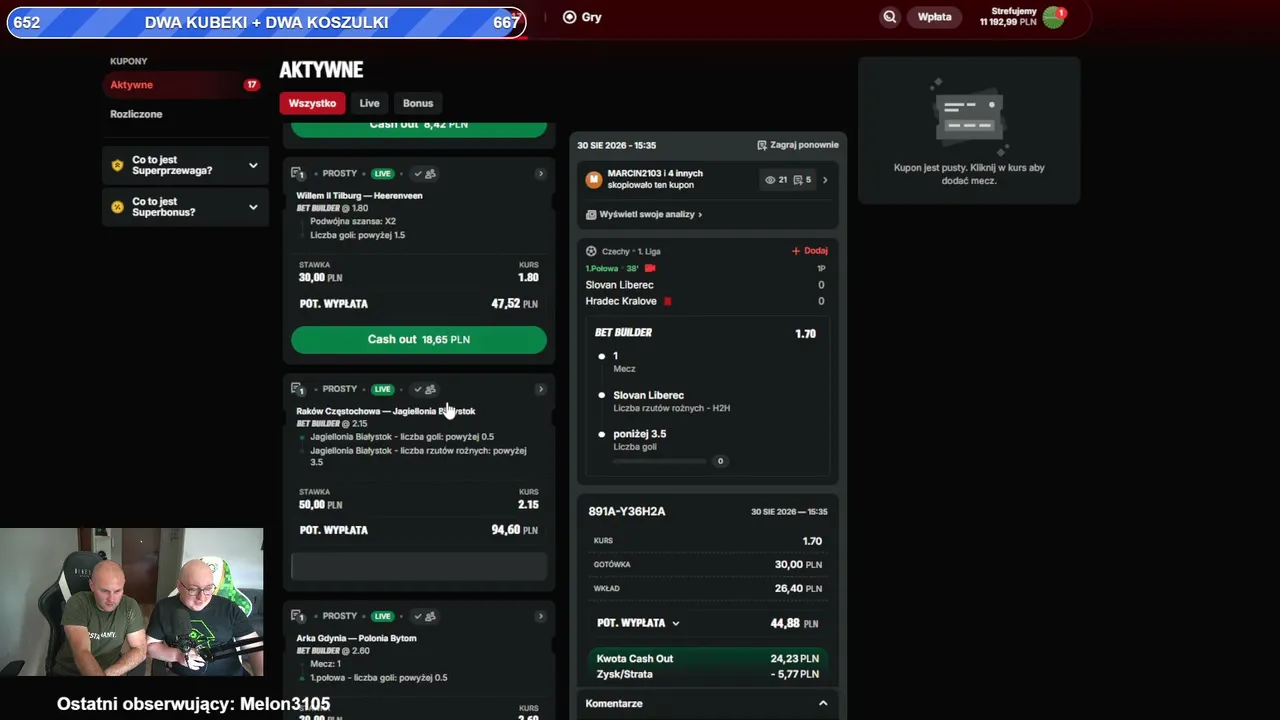Image resolution: width=1280 pixels, height=720 pixels.
Task: Click the shared-users icon on Arka Gdynia bet
Action: point(430,616)
